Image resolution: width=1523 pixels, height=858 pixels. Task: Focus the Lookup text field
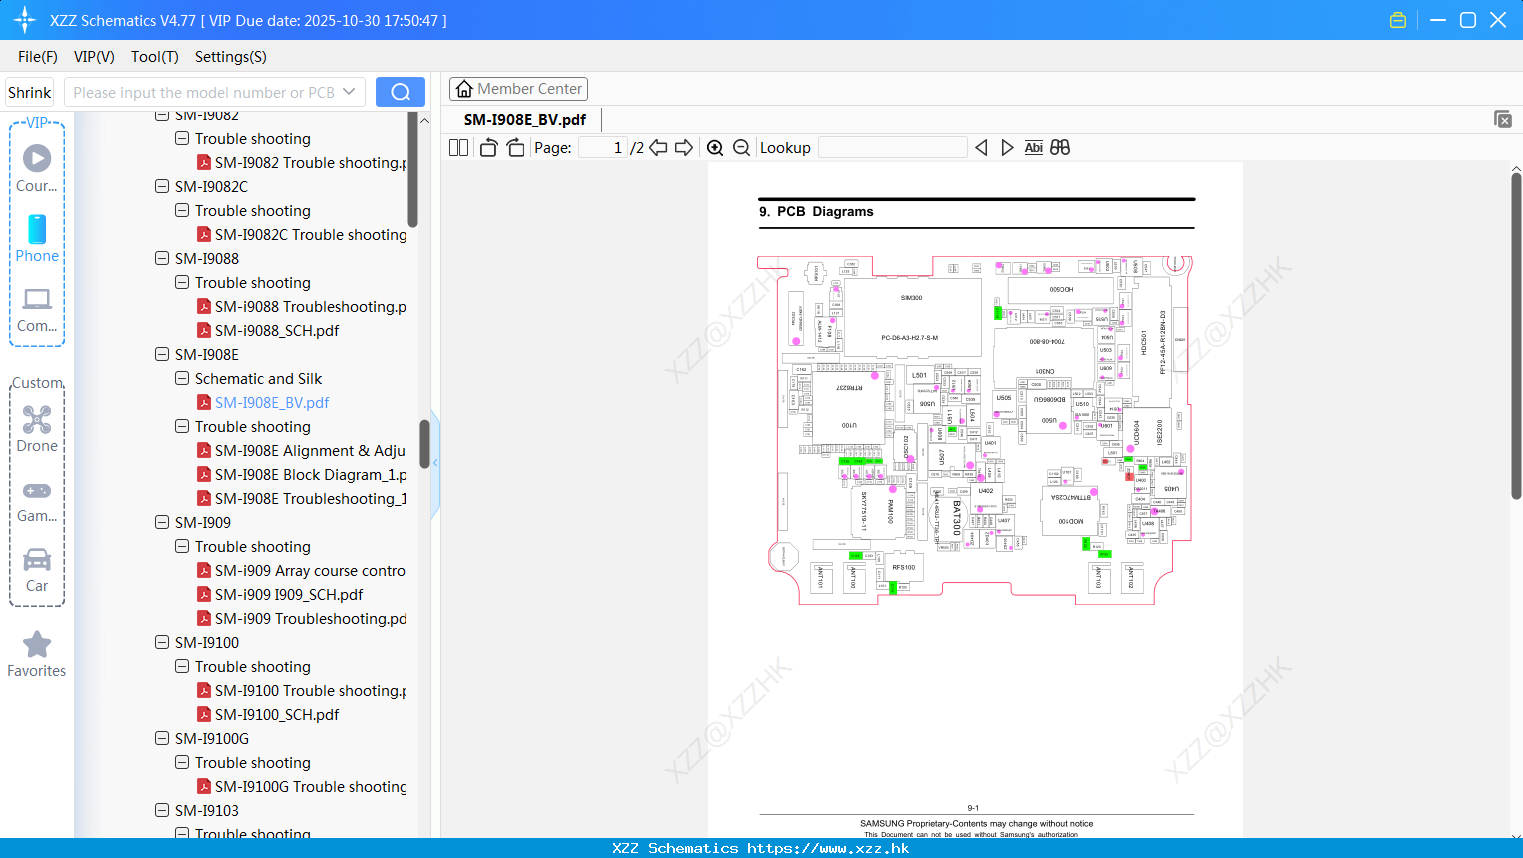(893, 147)
